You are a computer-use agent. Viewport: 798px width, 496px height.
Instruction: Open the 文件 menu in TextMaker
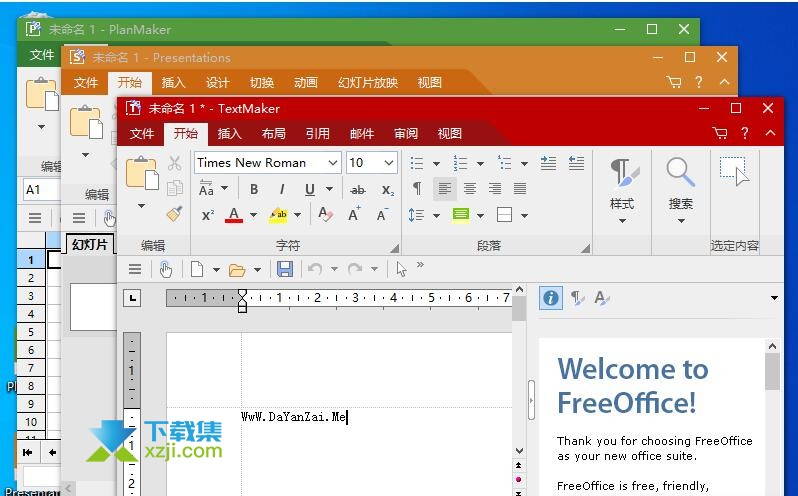pyautogui.click(x=141, y=134)
